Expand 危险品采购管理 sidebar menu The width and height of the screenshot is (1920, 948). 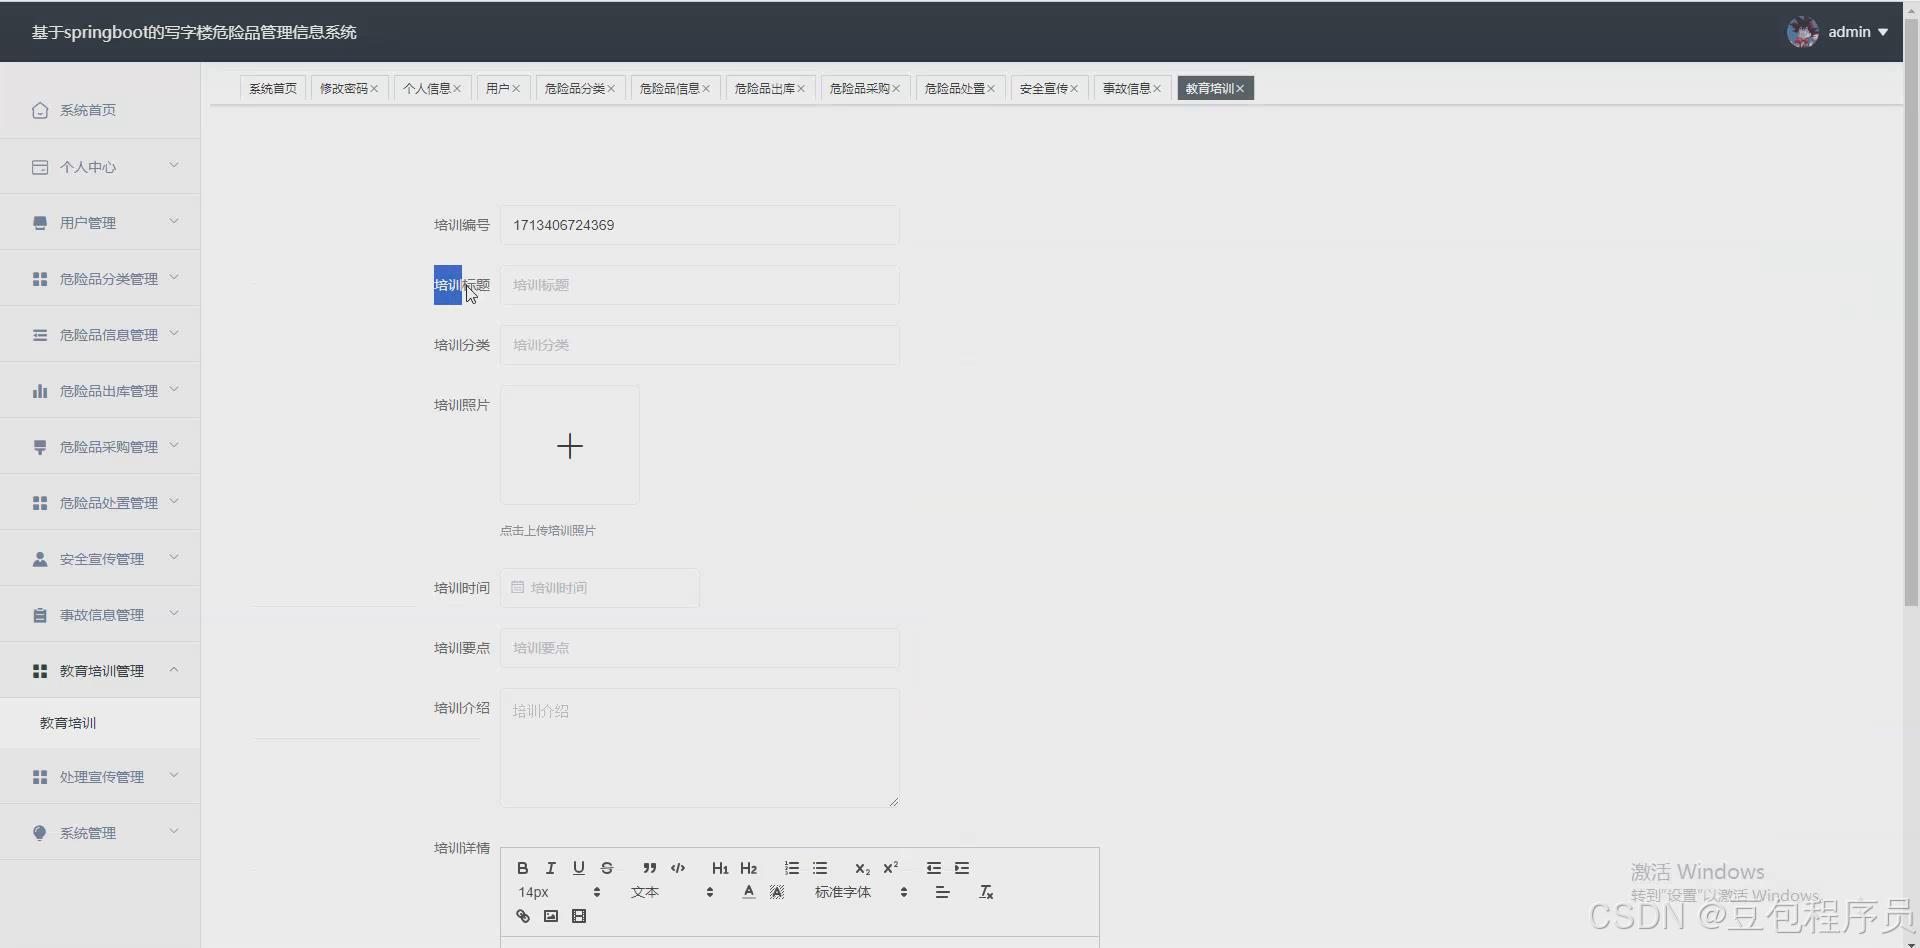click(x=100, y=446)
